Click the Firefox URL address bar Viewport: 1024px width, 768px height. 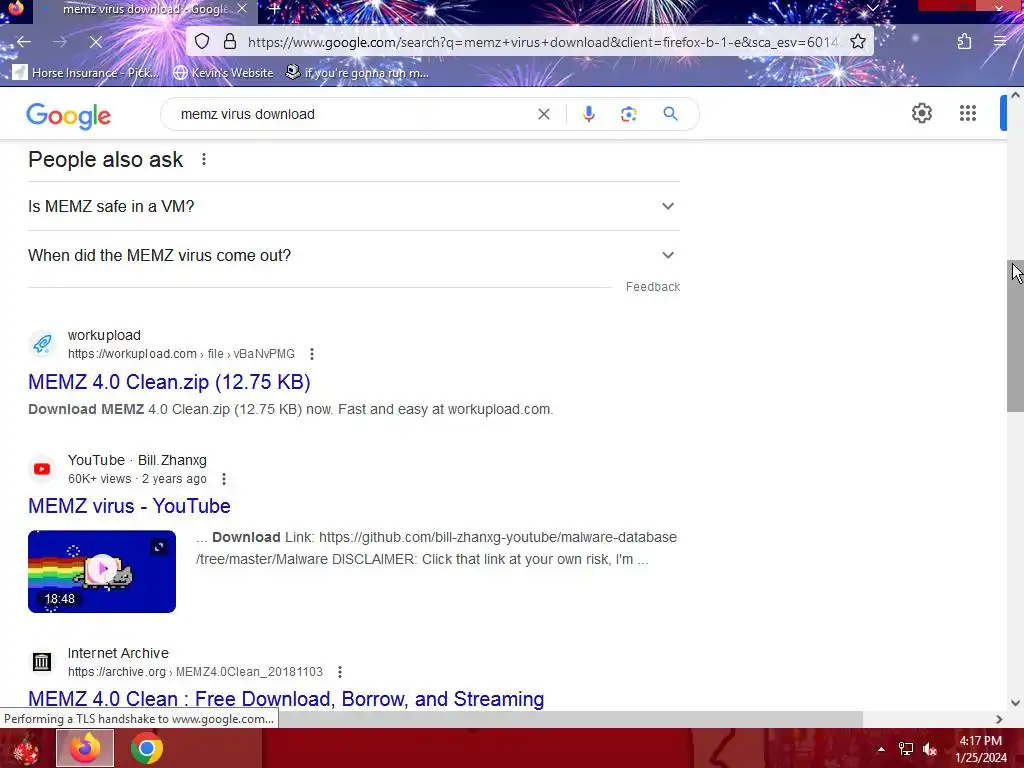pos(542,42)
